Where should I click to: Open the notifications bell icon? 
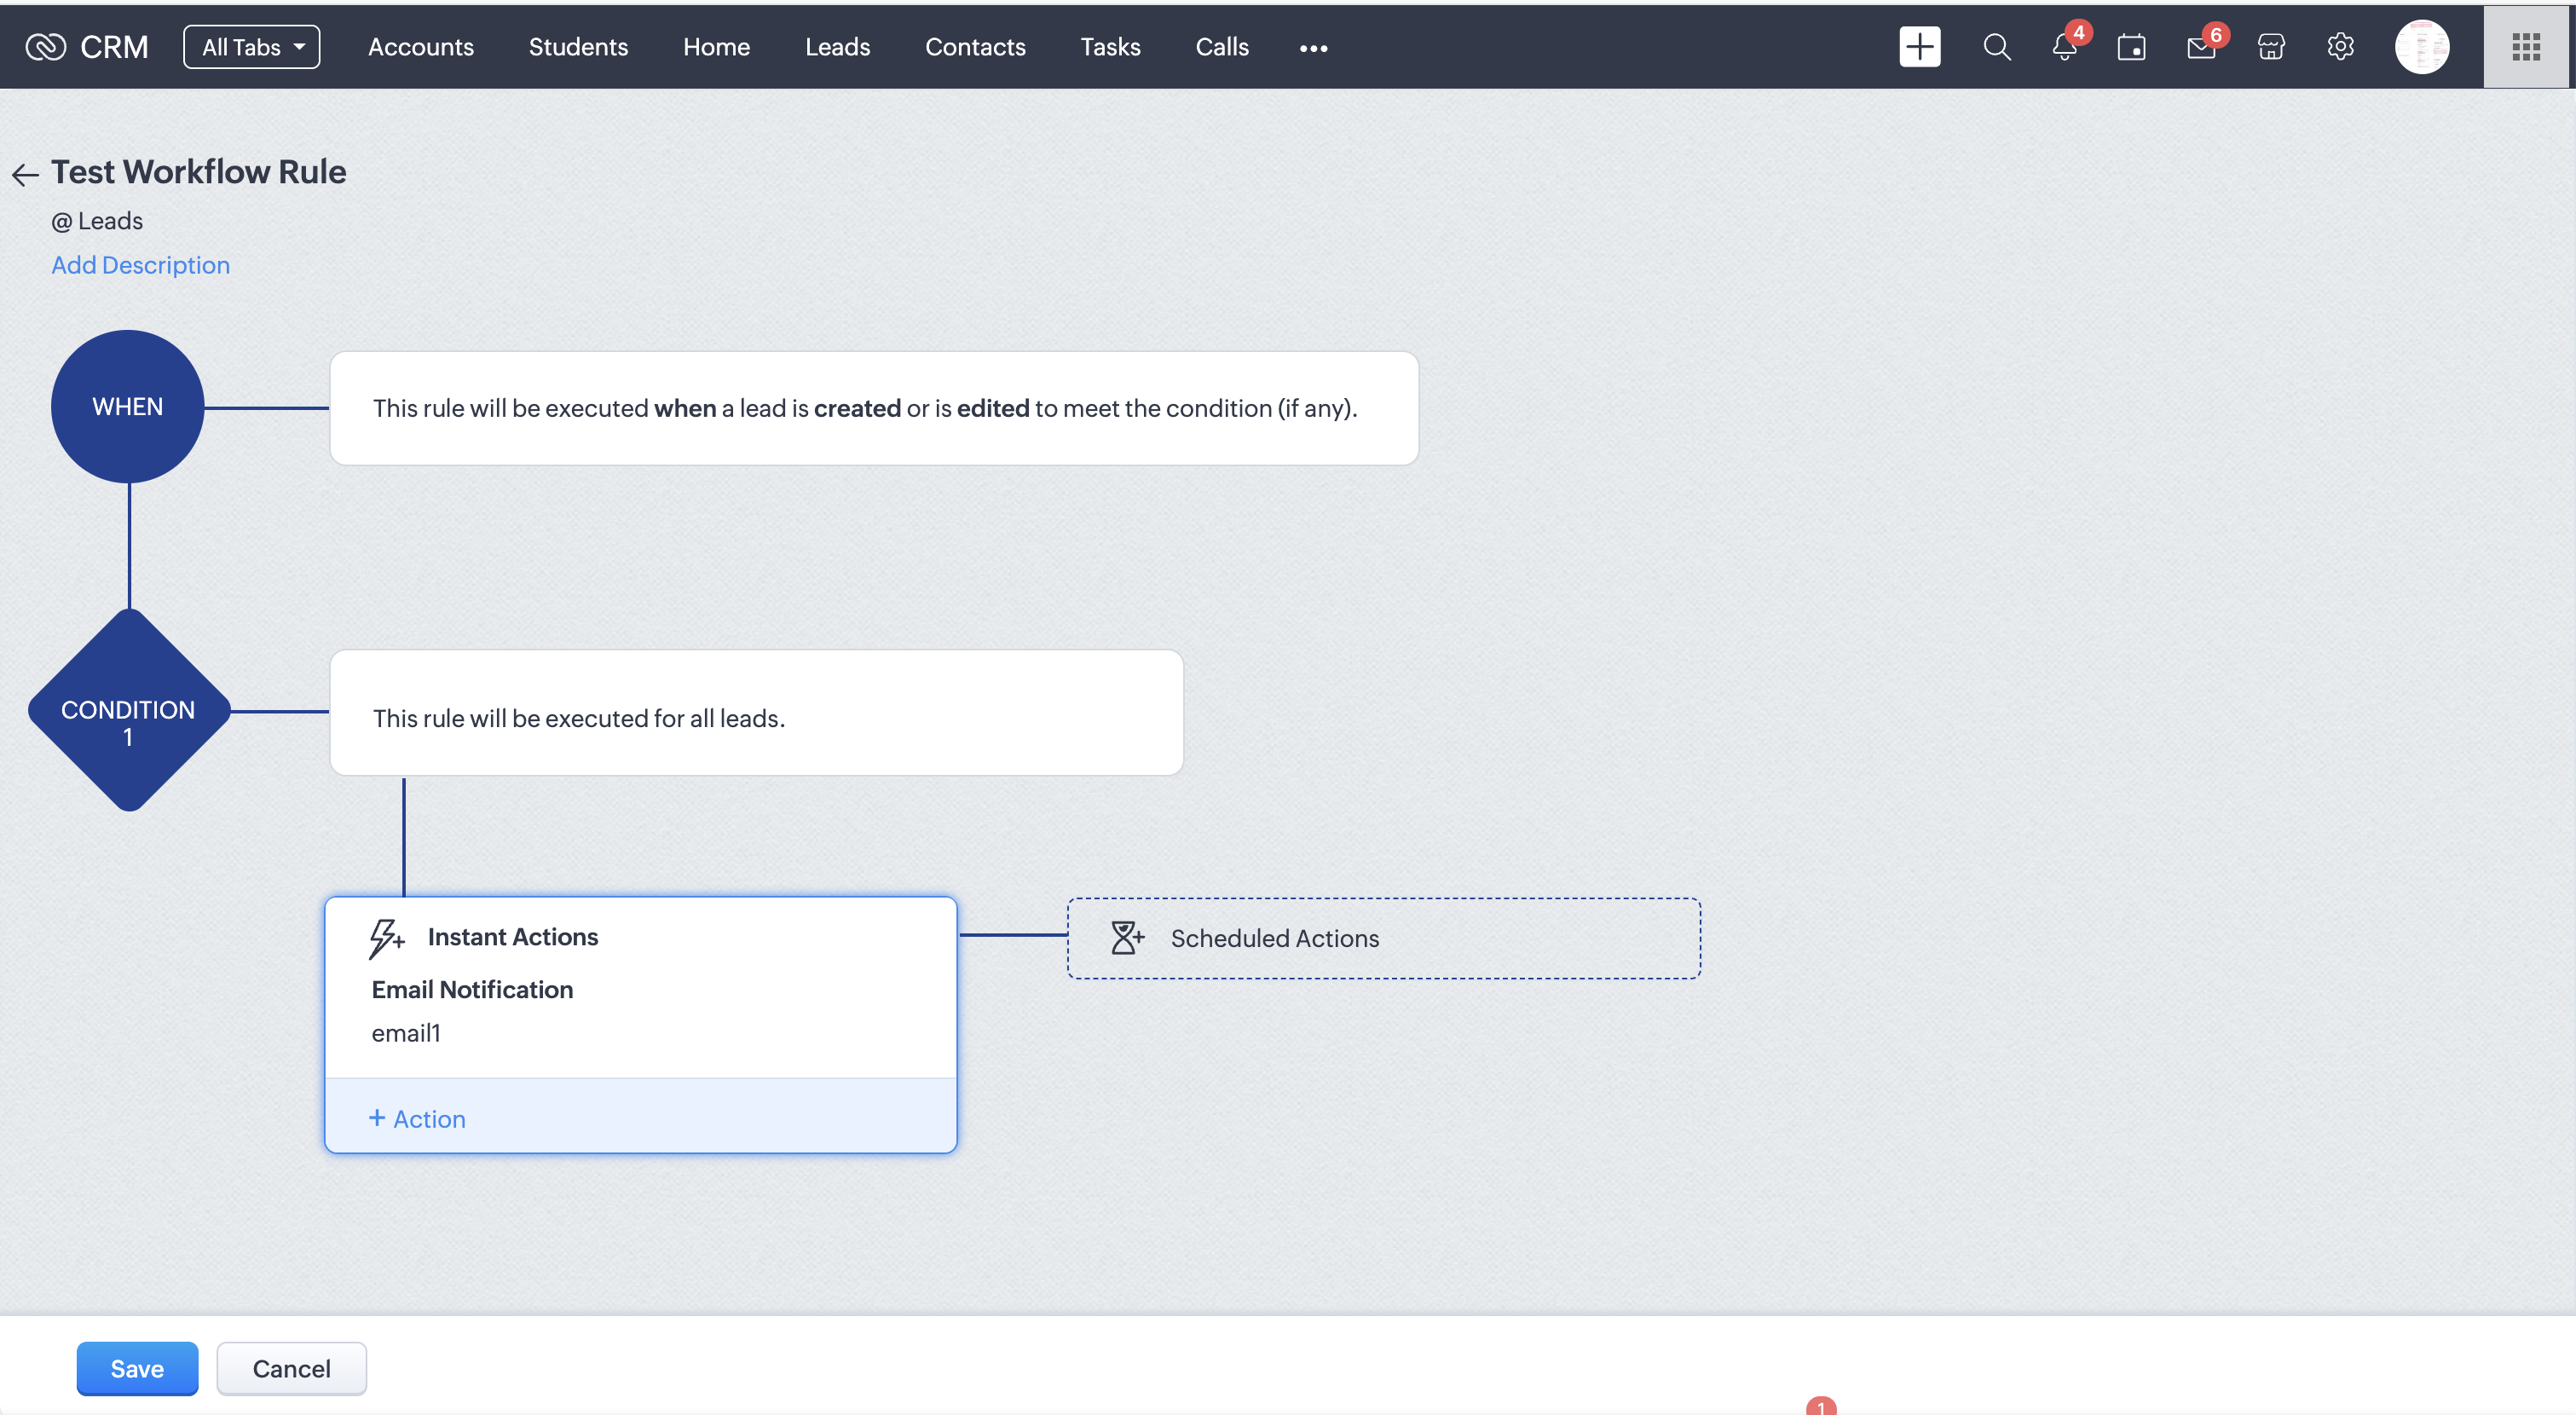click(2064, 47)
